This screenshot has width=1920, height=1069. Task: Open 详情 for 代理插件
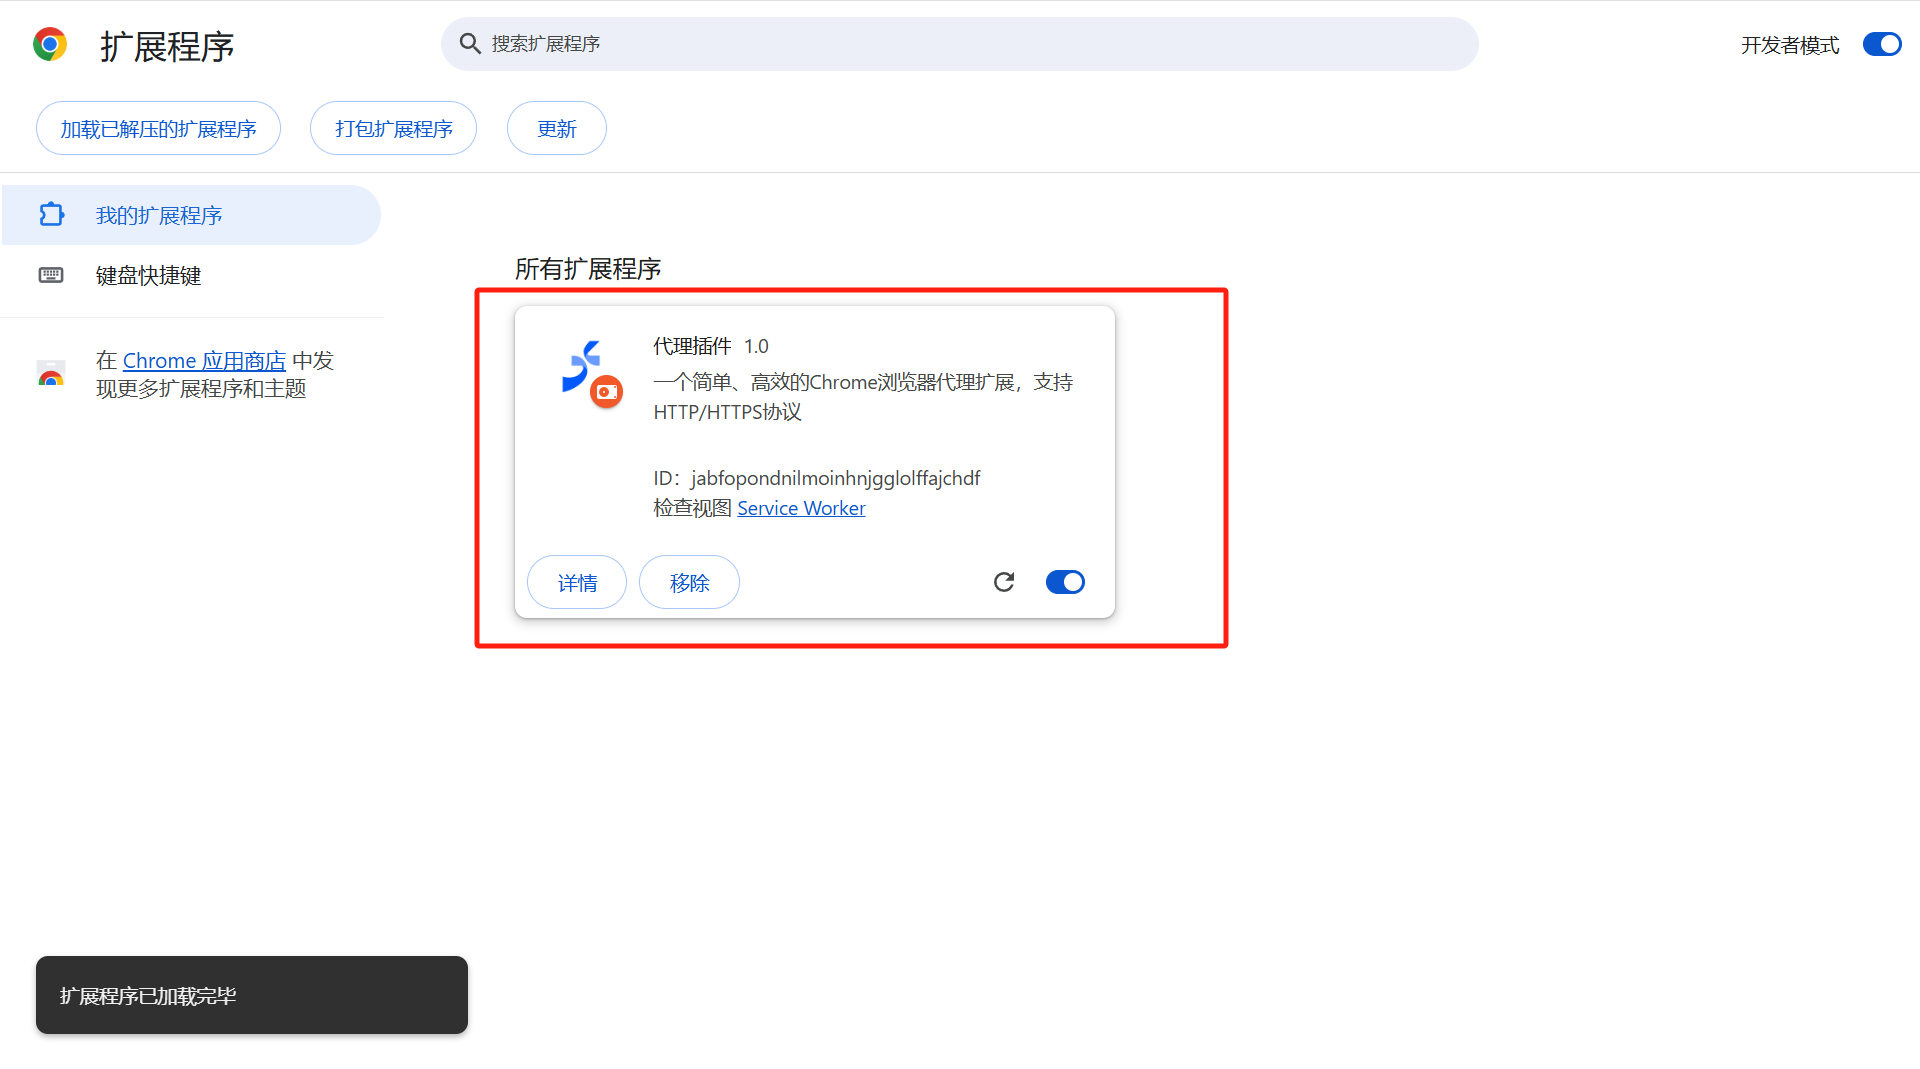point(577,583)
